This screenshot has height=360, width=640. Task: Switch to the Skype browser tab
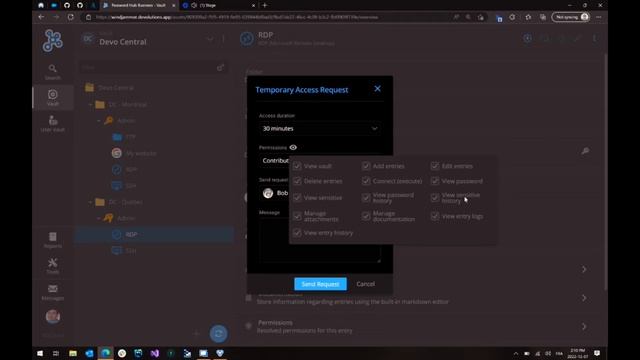[218, 5]
